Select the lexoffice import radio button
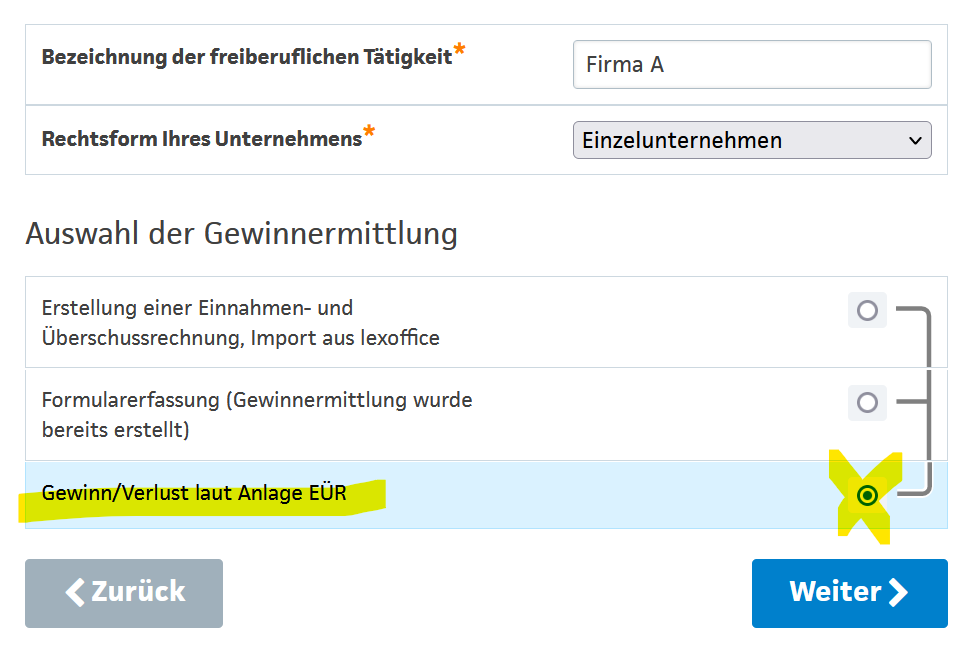958x645 pixels. click(867, 310)
